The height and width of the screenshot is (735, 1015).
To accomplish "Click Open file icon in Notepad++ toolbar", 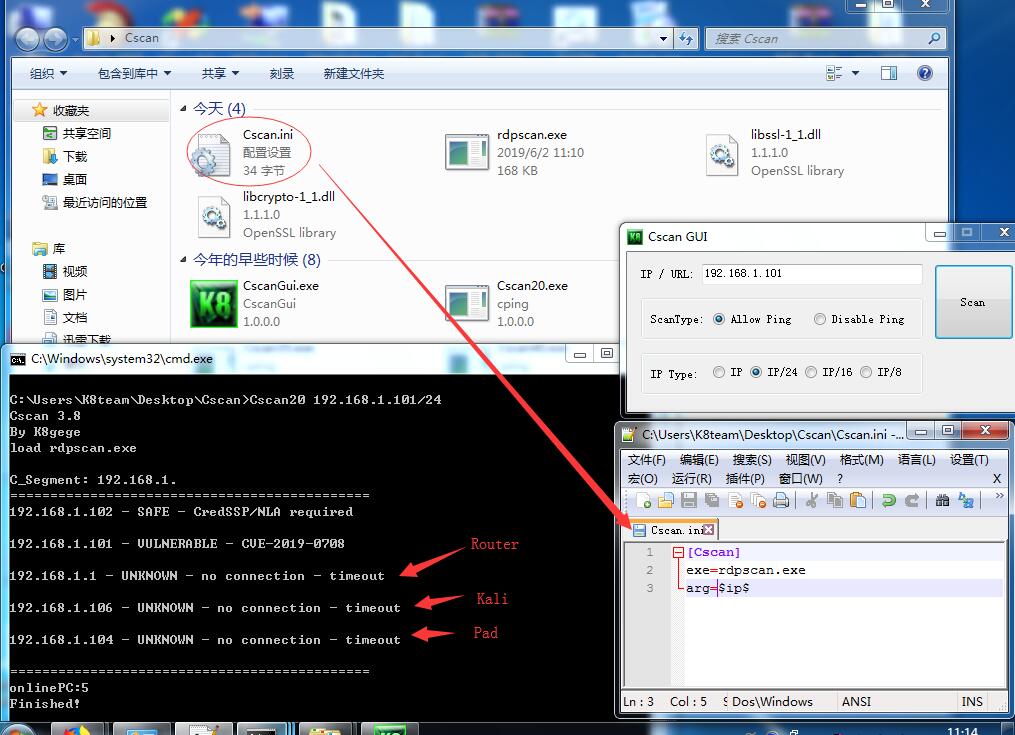I will pyautogui.click(x=666, y=500).
